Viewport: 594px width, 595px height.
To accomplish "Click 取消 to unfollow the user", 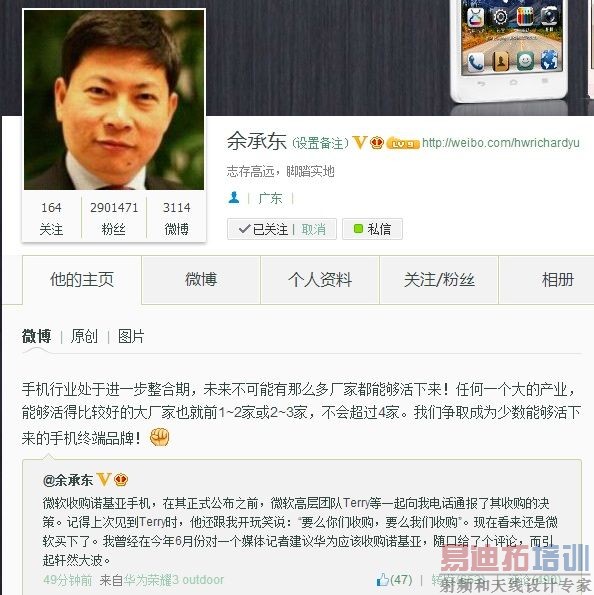I will pos(314,229).
